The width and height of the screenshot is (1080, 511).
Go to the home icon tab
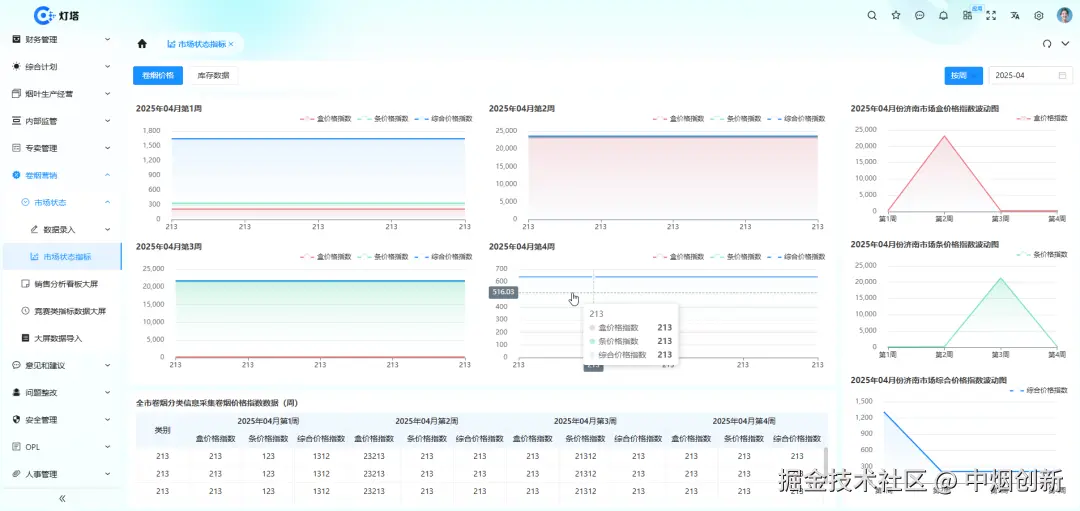[142, 43]
